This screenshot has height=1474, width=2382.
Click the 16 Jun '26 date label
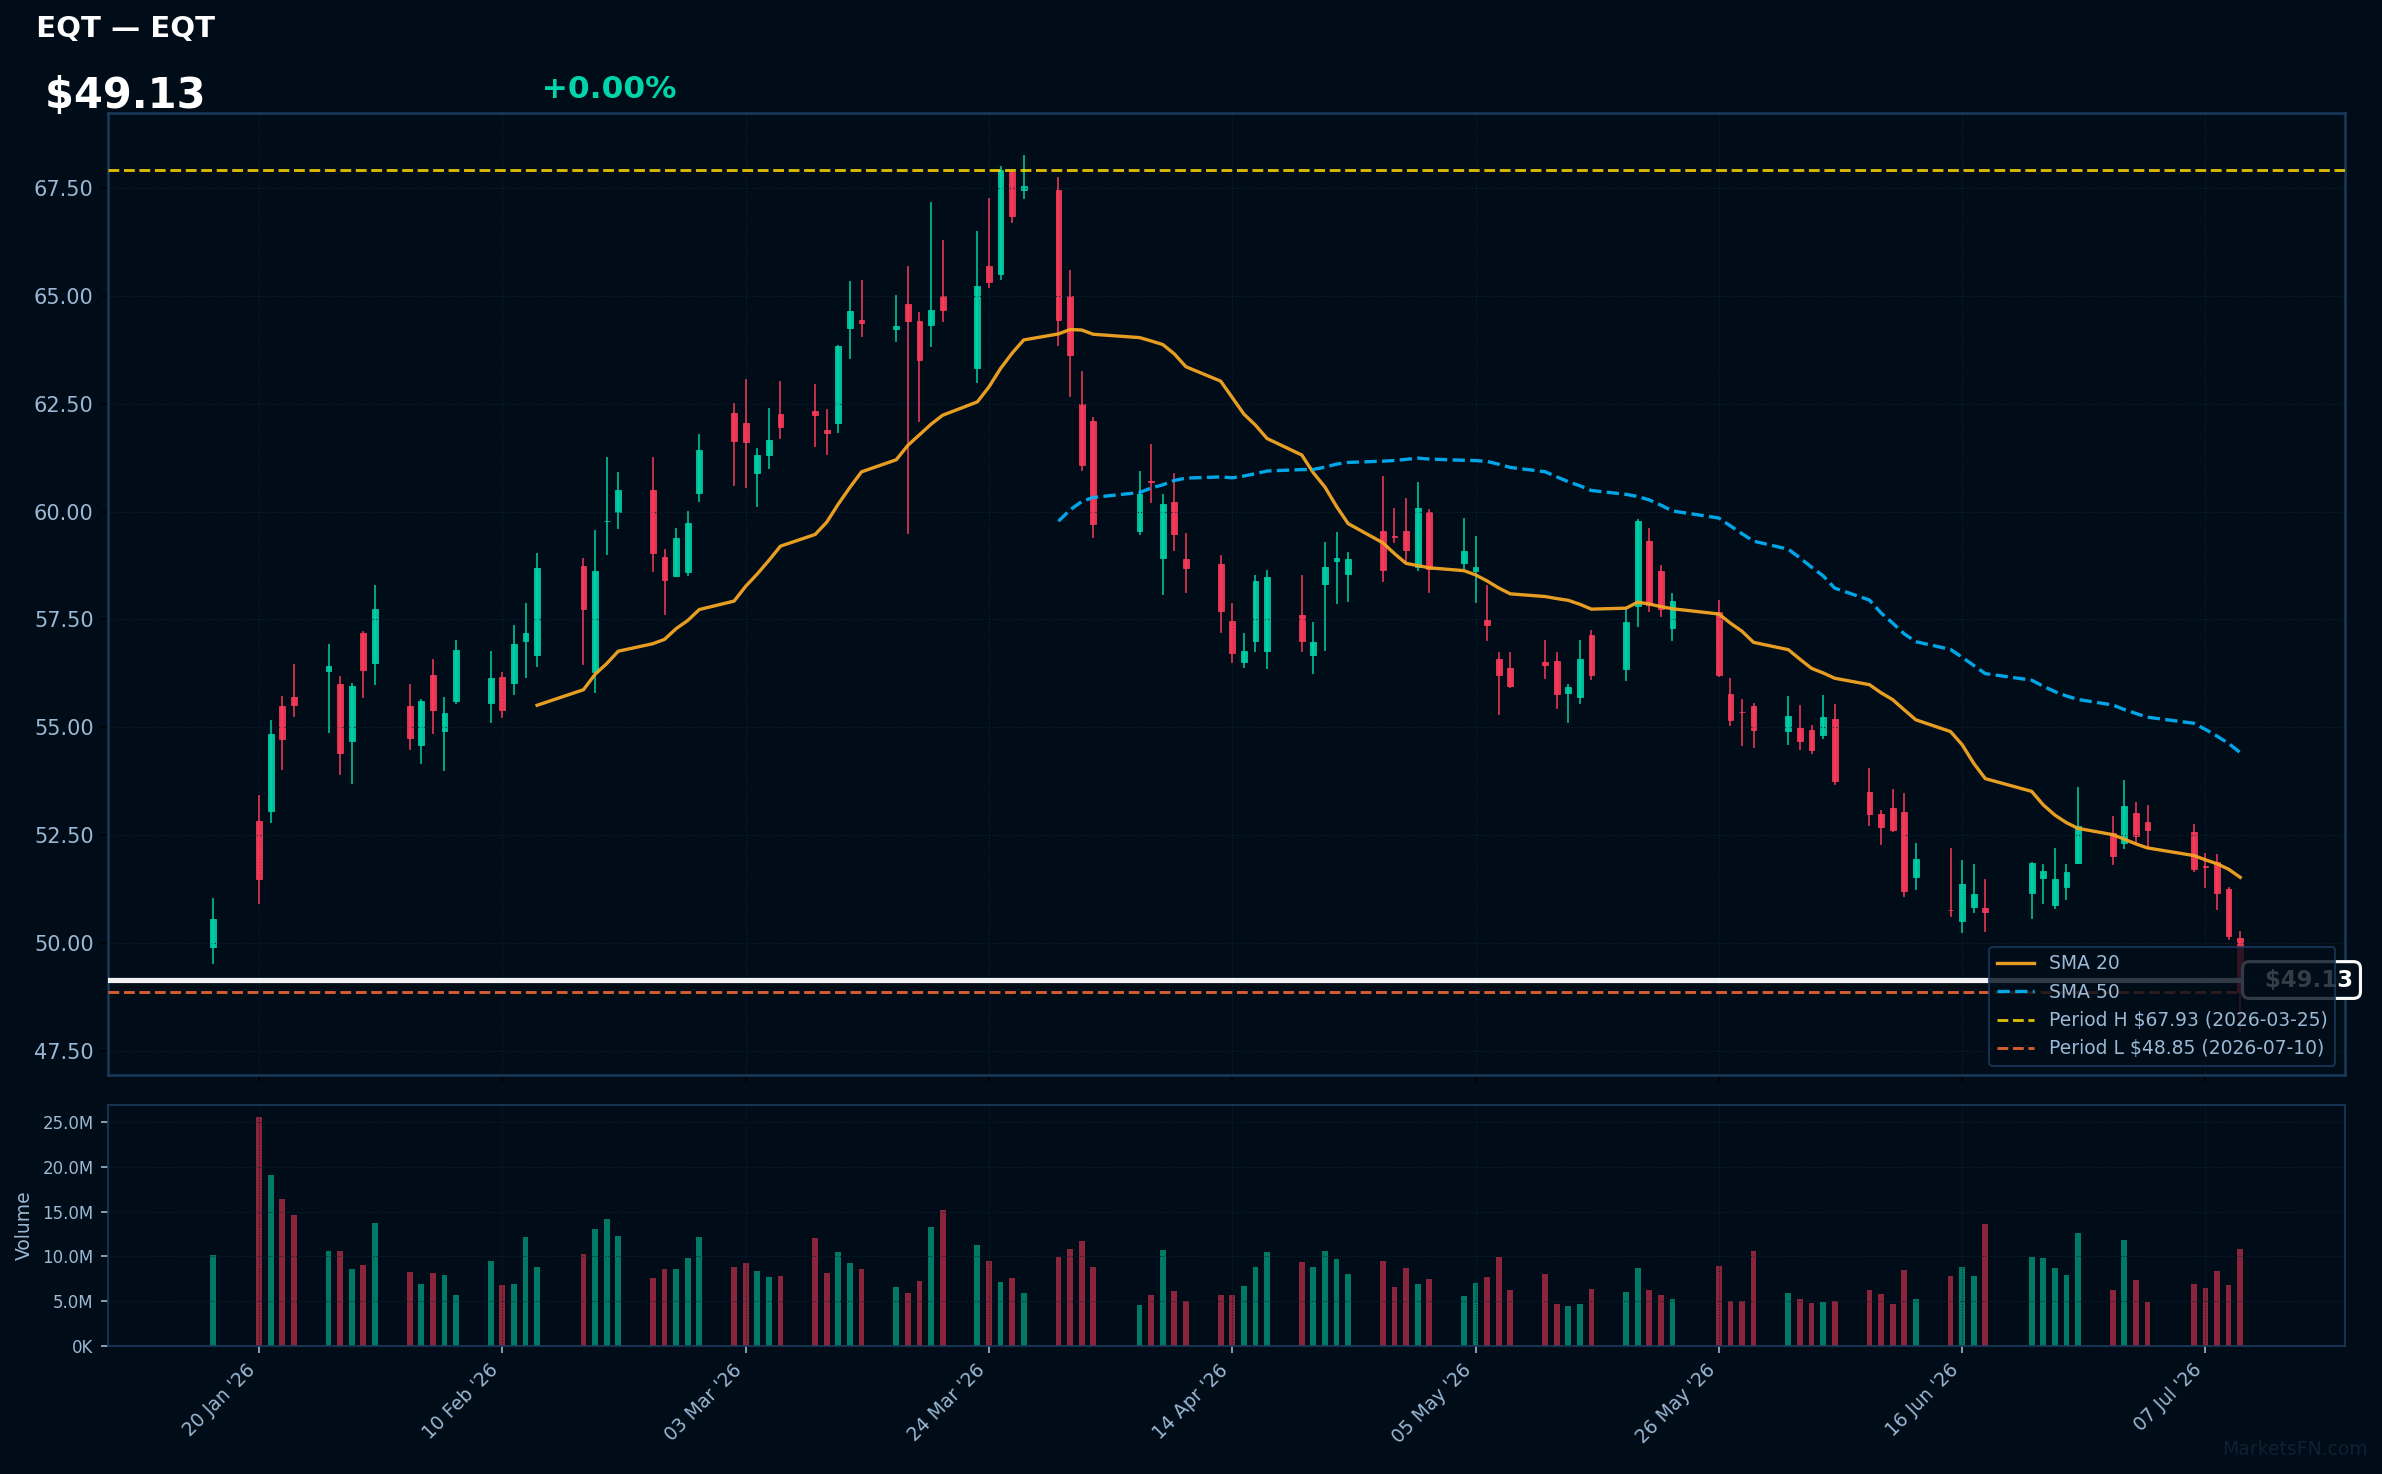[x=1921, y=1400]
